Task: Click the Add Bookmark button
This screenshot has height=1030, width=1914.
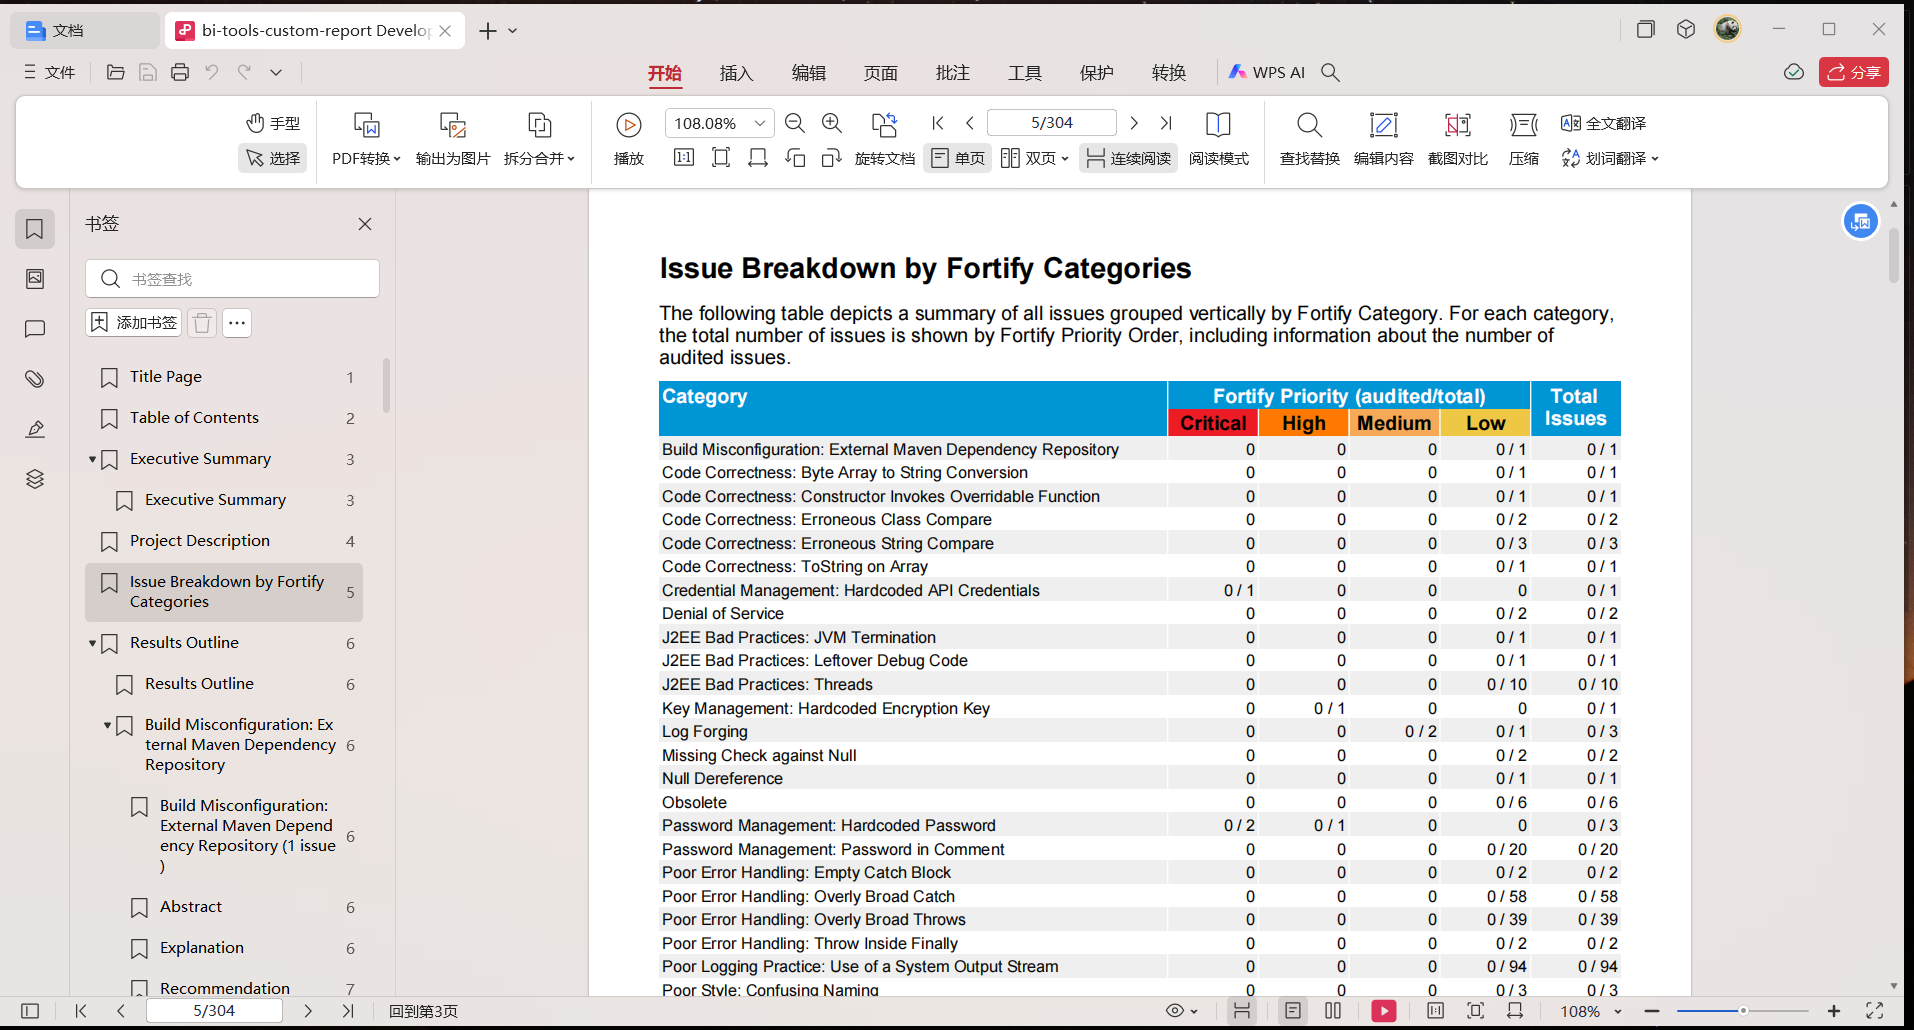Action: pos(134,323)
